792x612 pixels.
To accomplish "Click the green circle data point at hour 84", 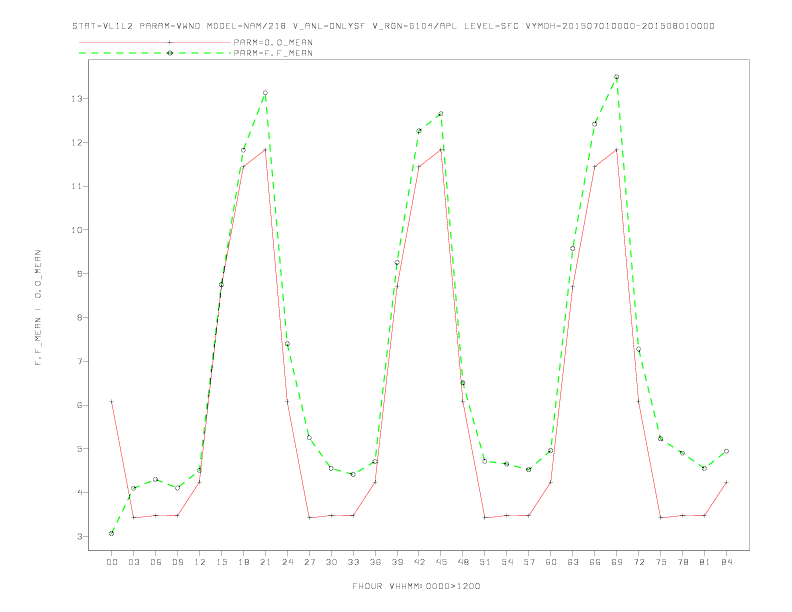I will click(x=726, y=451).
